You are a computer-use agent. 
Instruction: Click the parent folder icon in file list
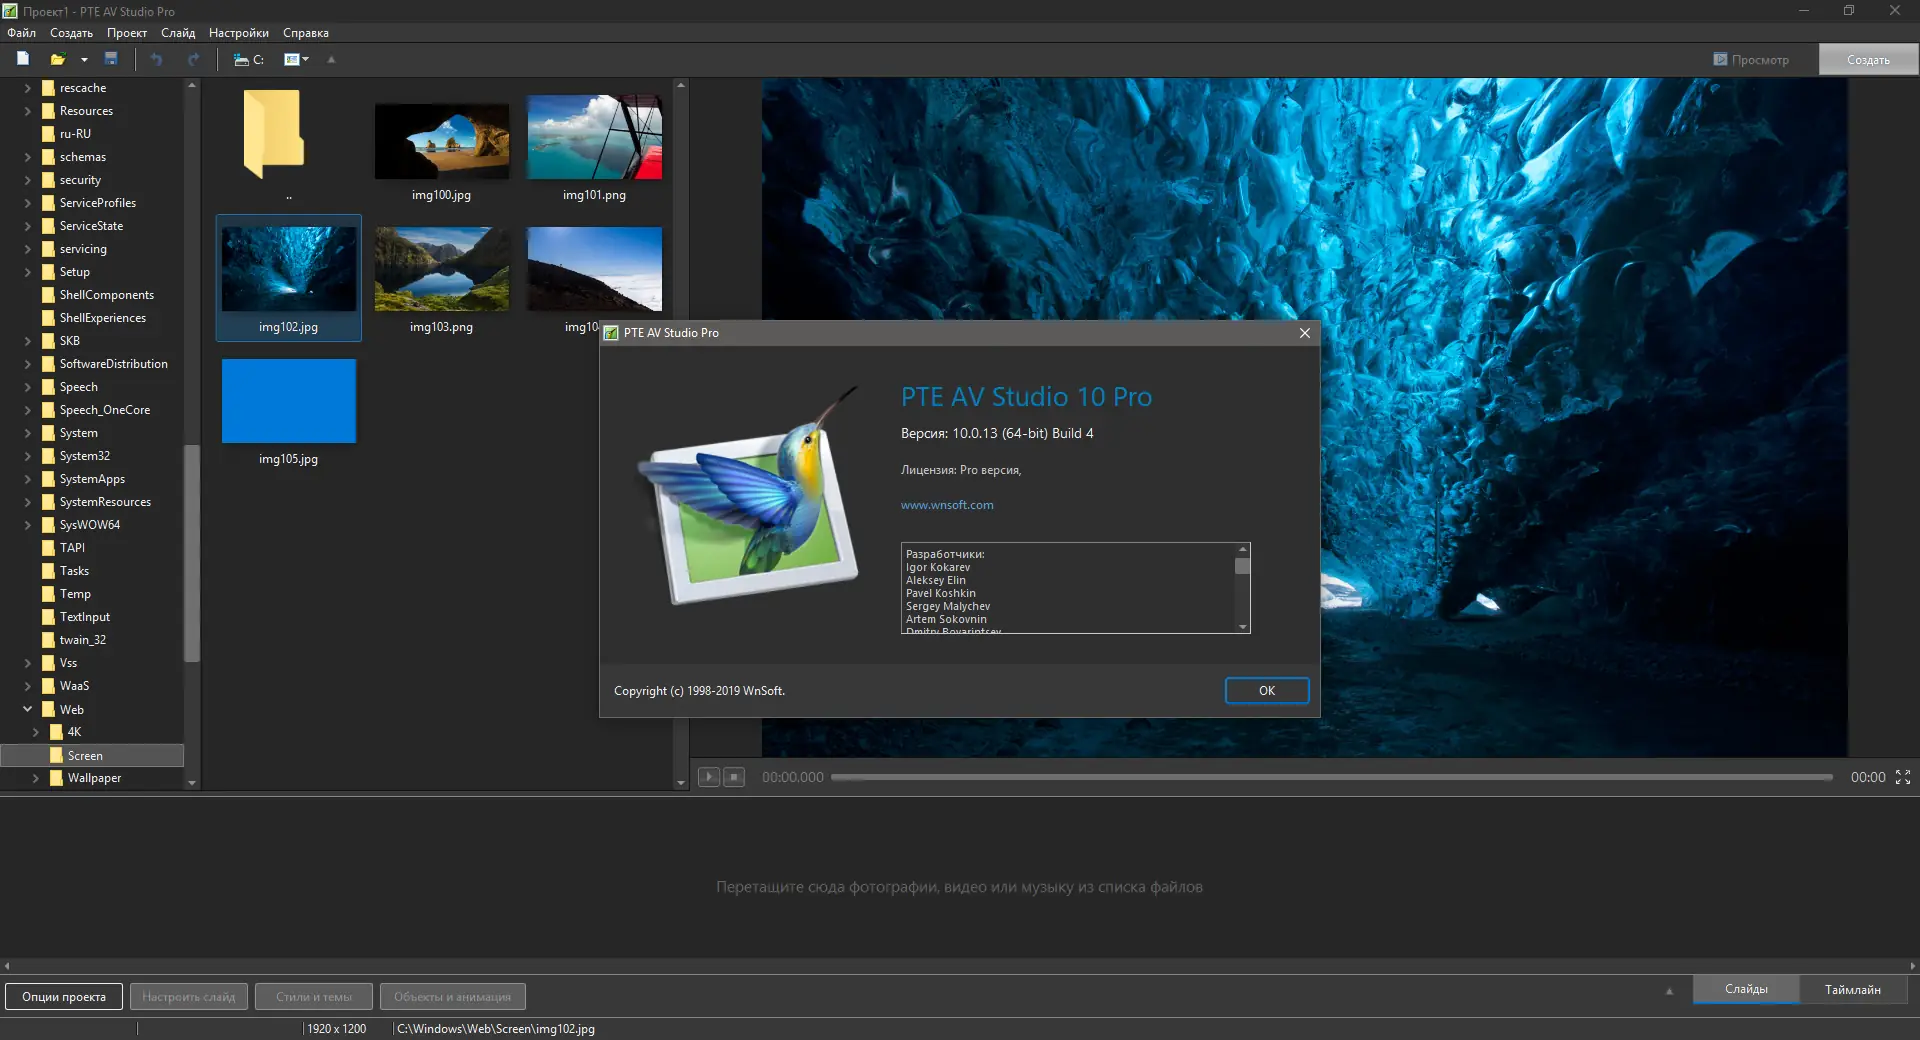(x=273, y=134)
